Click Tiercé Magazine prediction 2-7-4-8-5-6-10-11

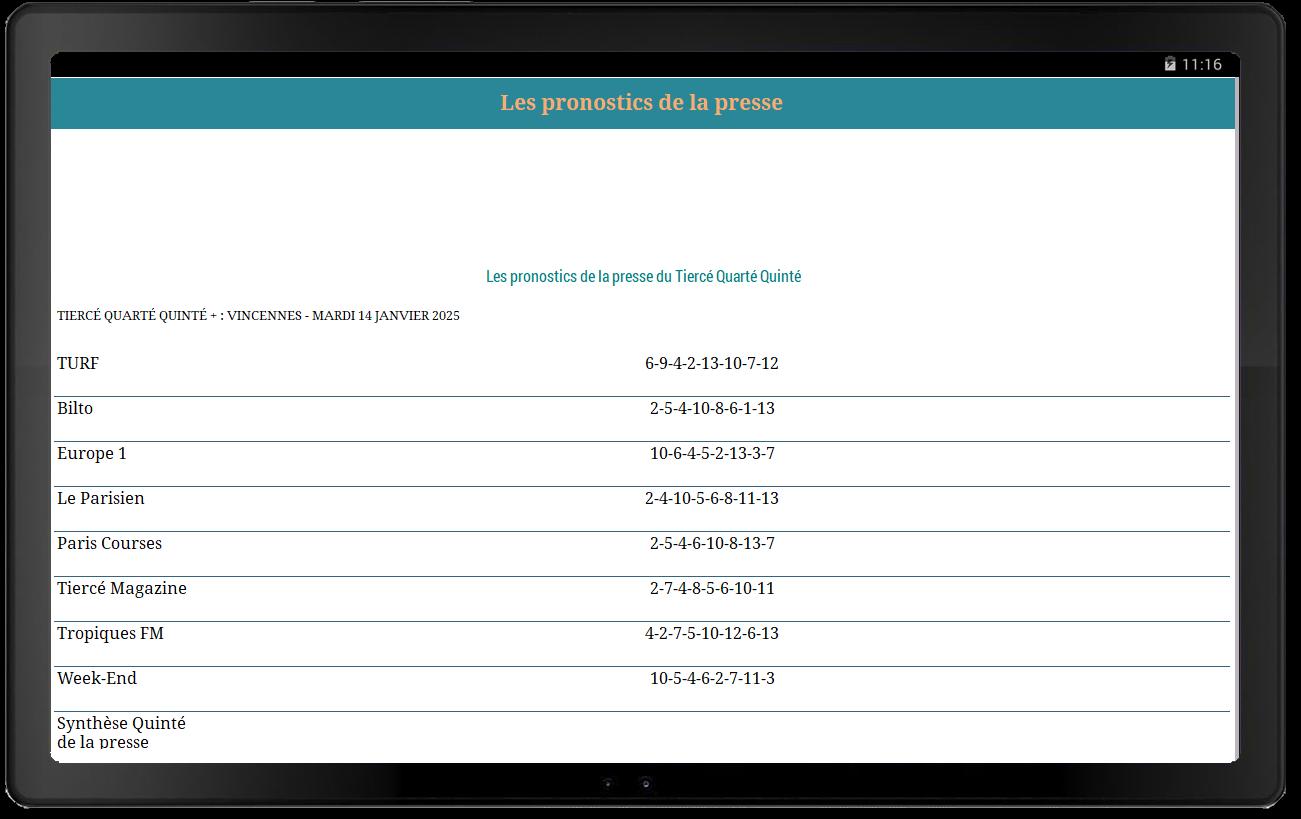pyautogui.click(x=712, y=588)
